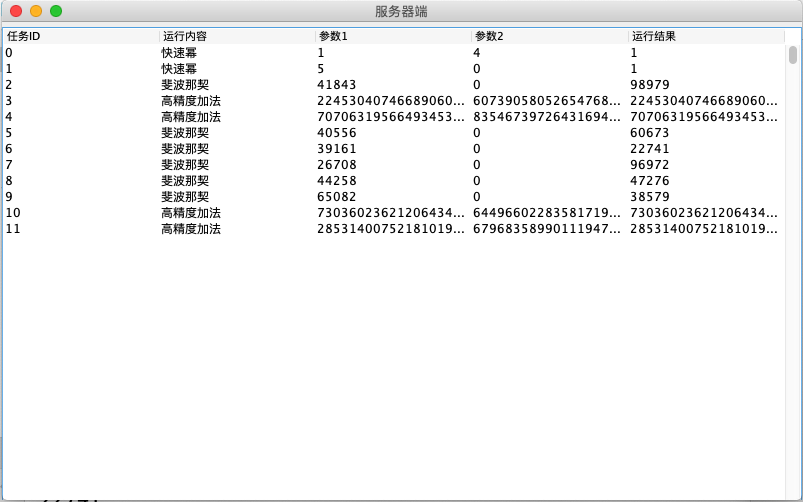Select task ID 8 cell
This screenshot has width=803, height=502.
coord(81,181)
